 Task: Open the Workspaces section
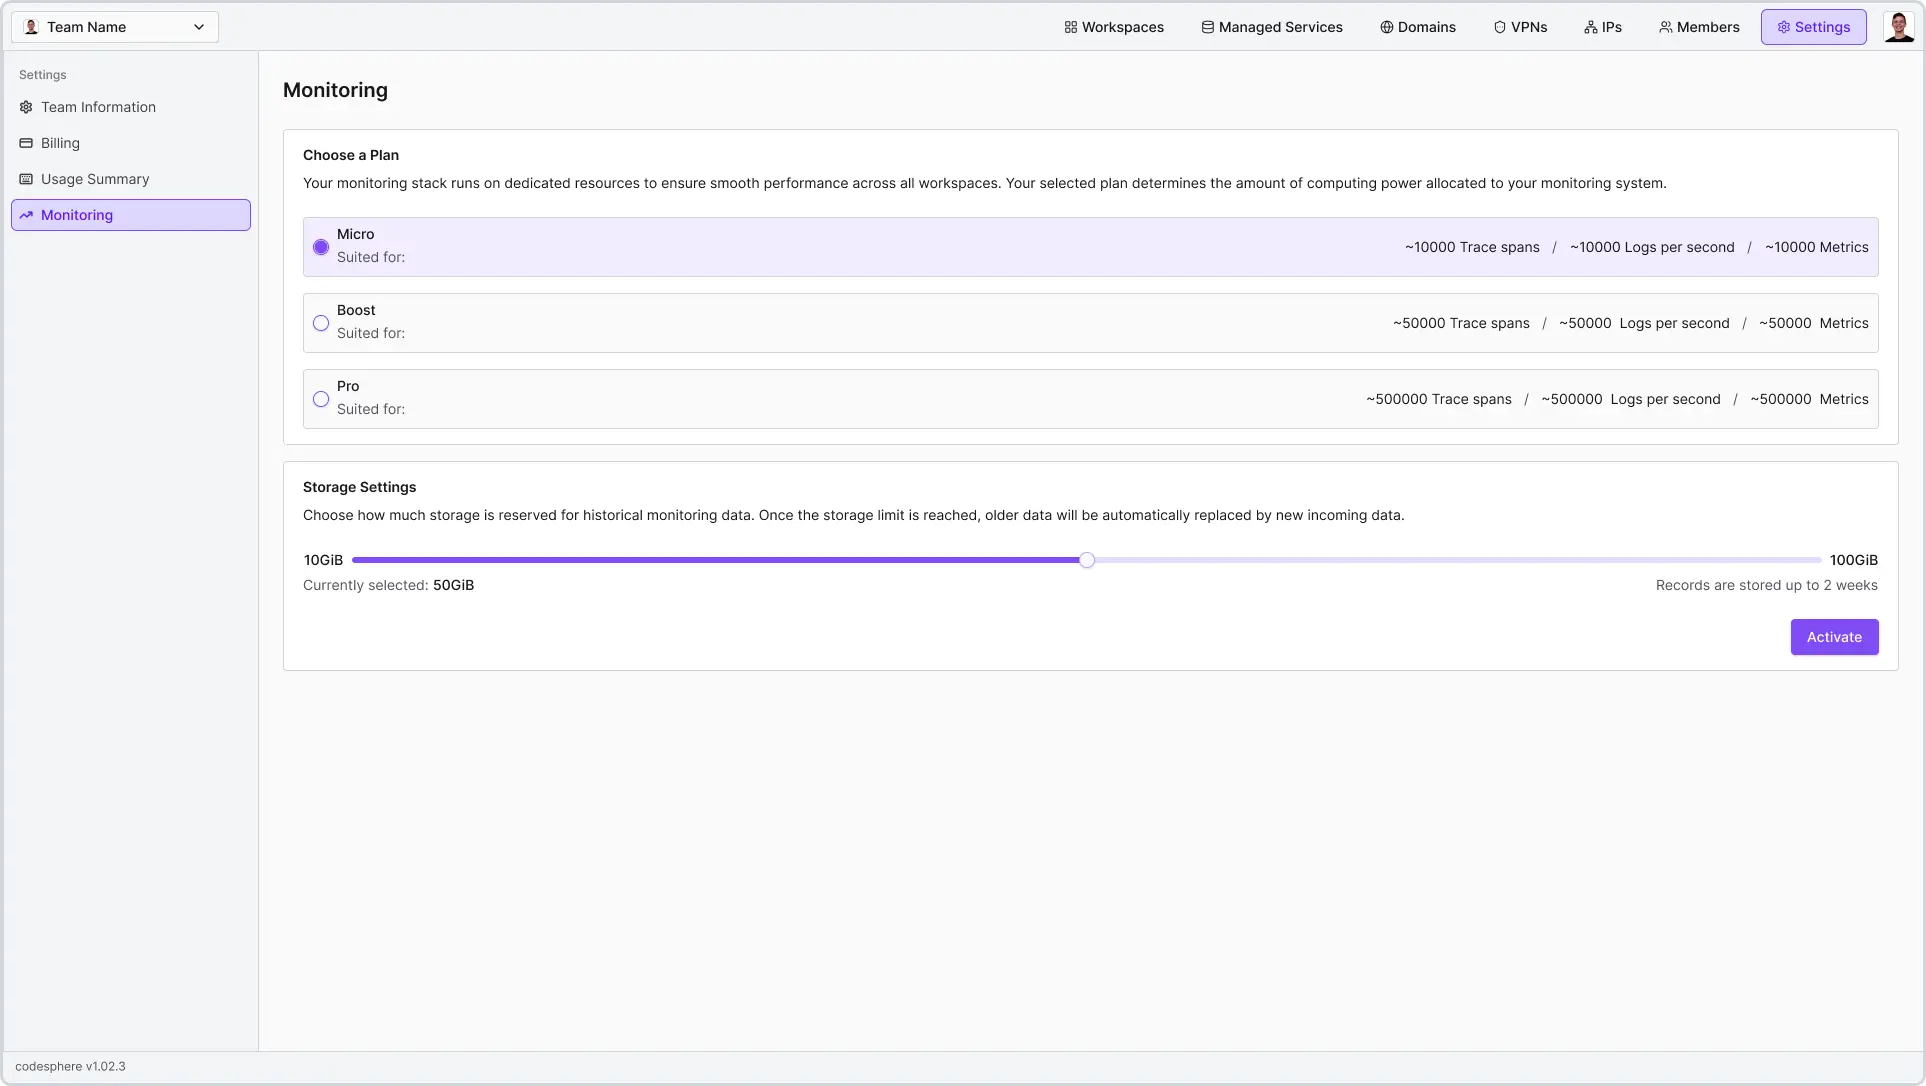[1113, 27]
